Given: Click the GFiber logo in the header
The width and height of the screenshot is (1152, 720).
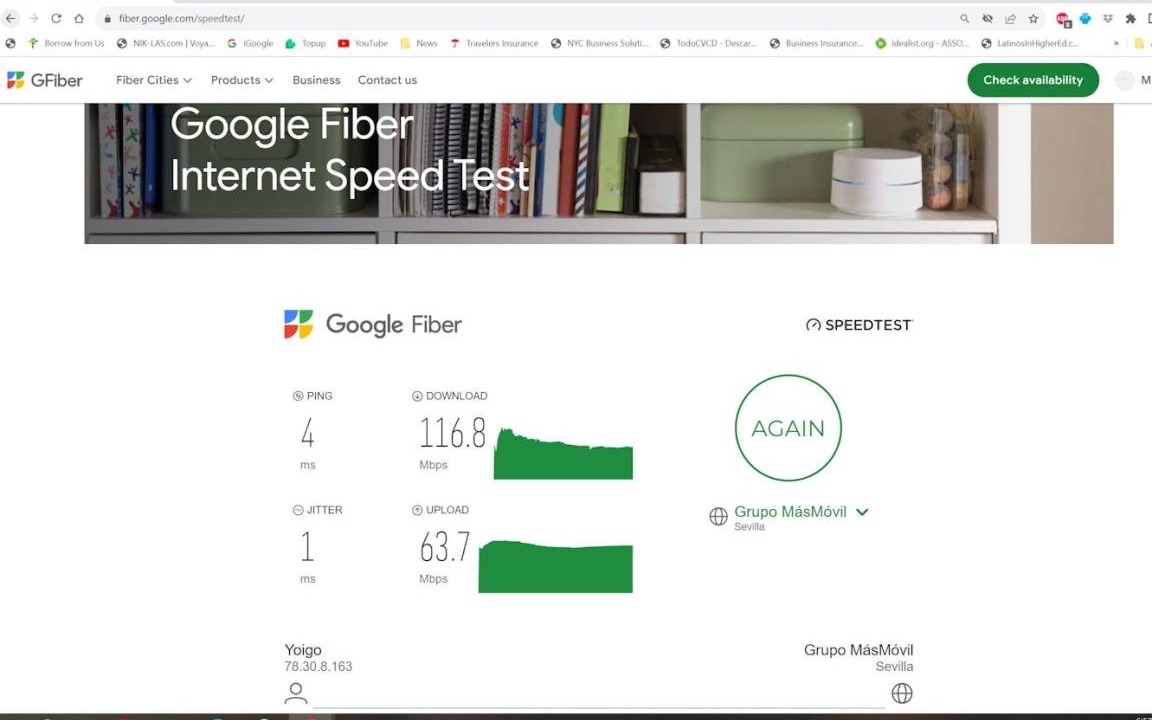Looking at the screenshot, I should (x=45, y=80).
